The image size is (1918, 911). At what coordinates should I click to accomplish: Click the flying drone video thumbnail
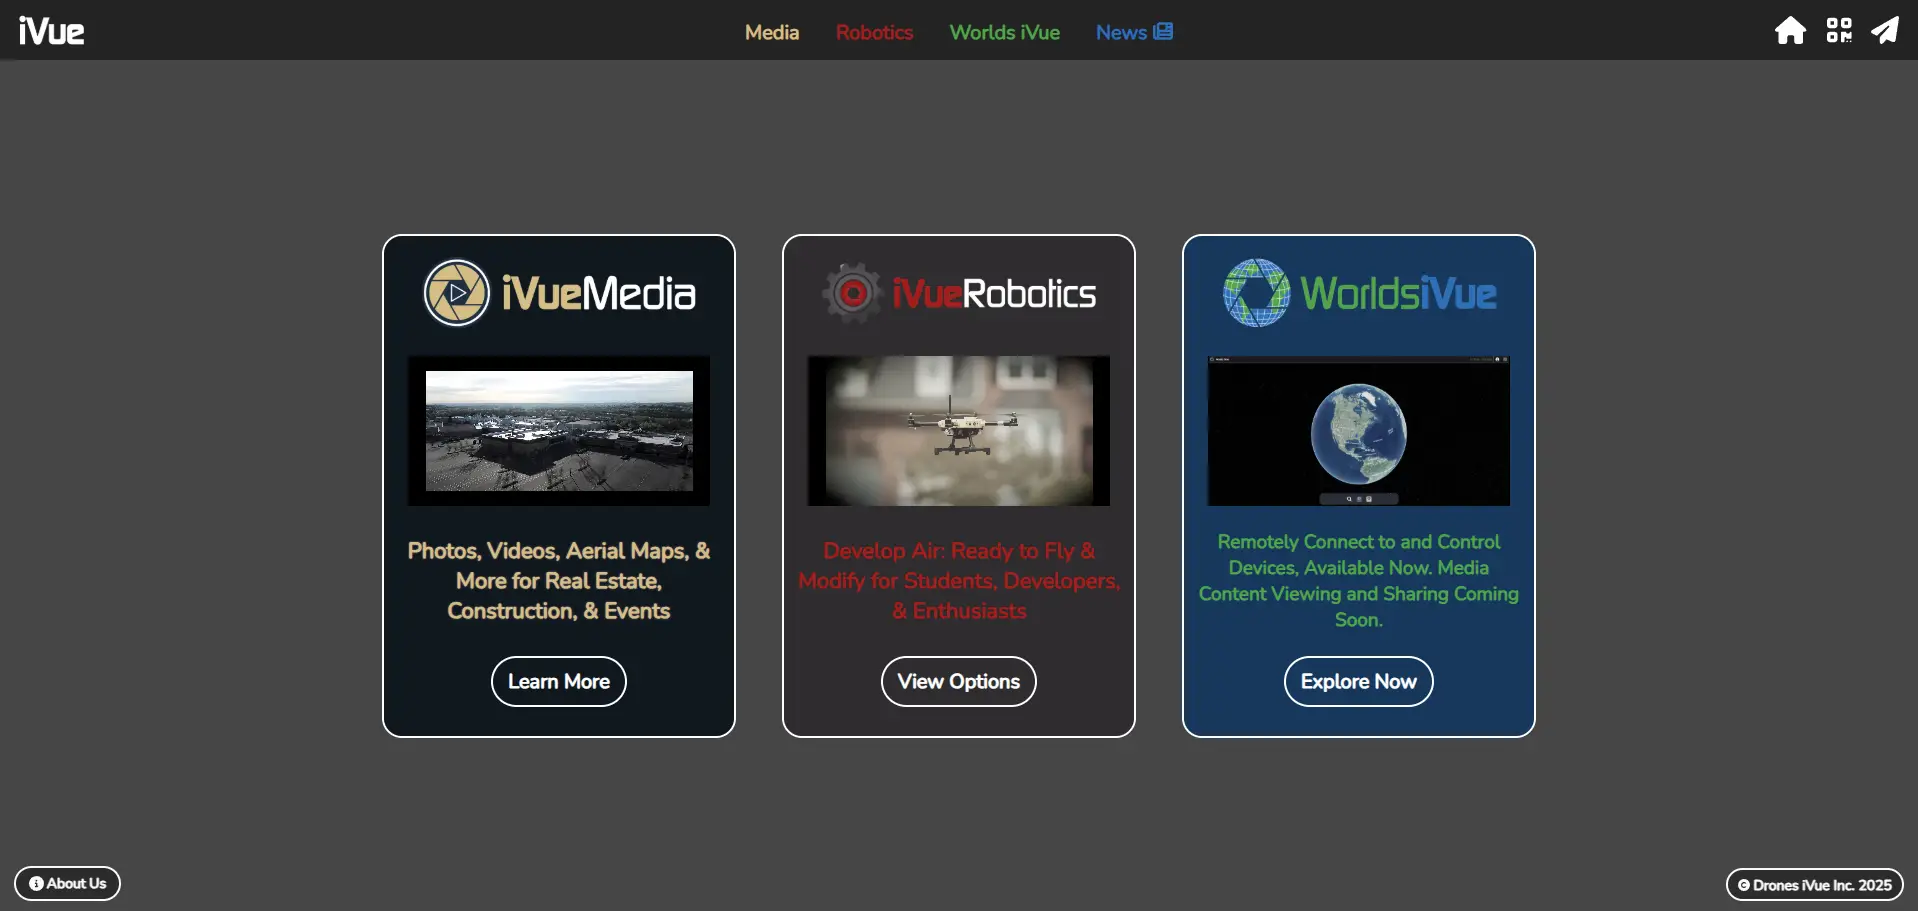tap(959, 431)
